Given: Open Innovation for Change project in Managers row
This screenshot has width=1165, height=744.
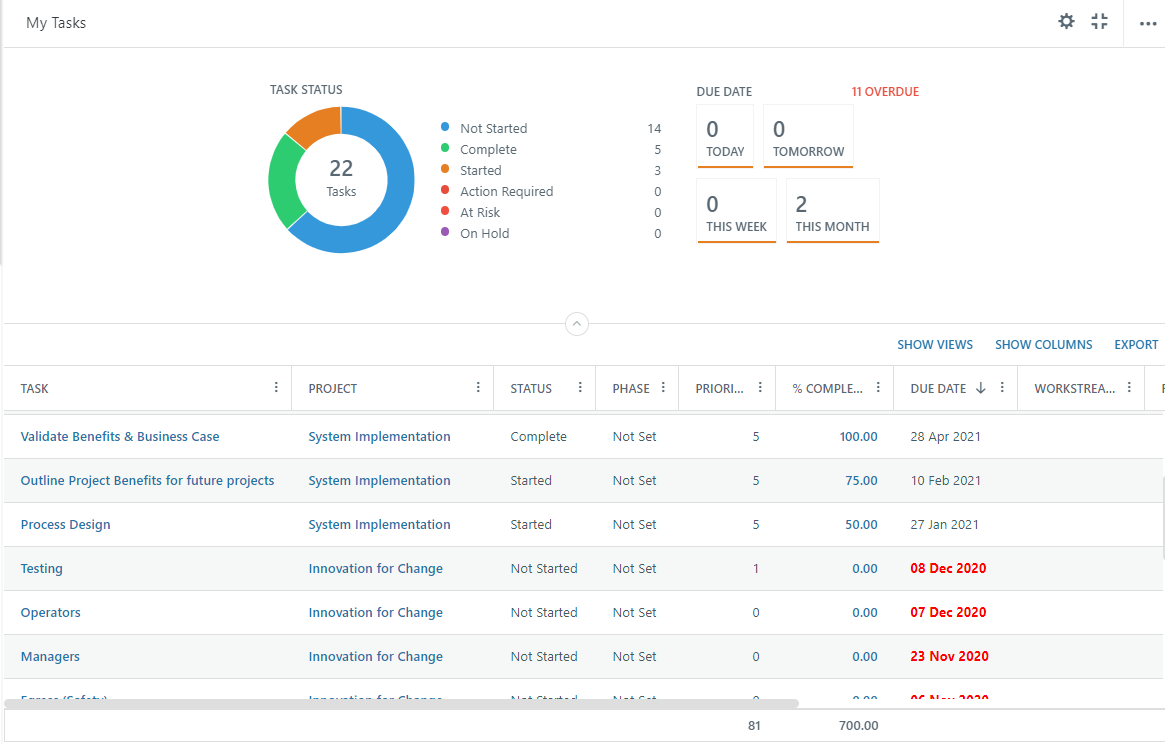Looking at the screenshot, I should tap(375, 657).
